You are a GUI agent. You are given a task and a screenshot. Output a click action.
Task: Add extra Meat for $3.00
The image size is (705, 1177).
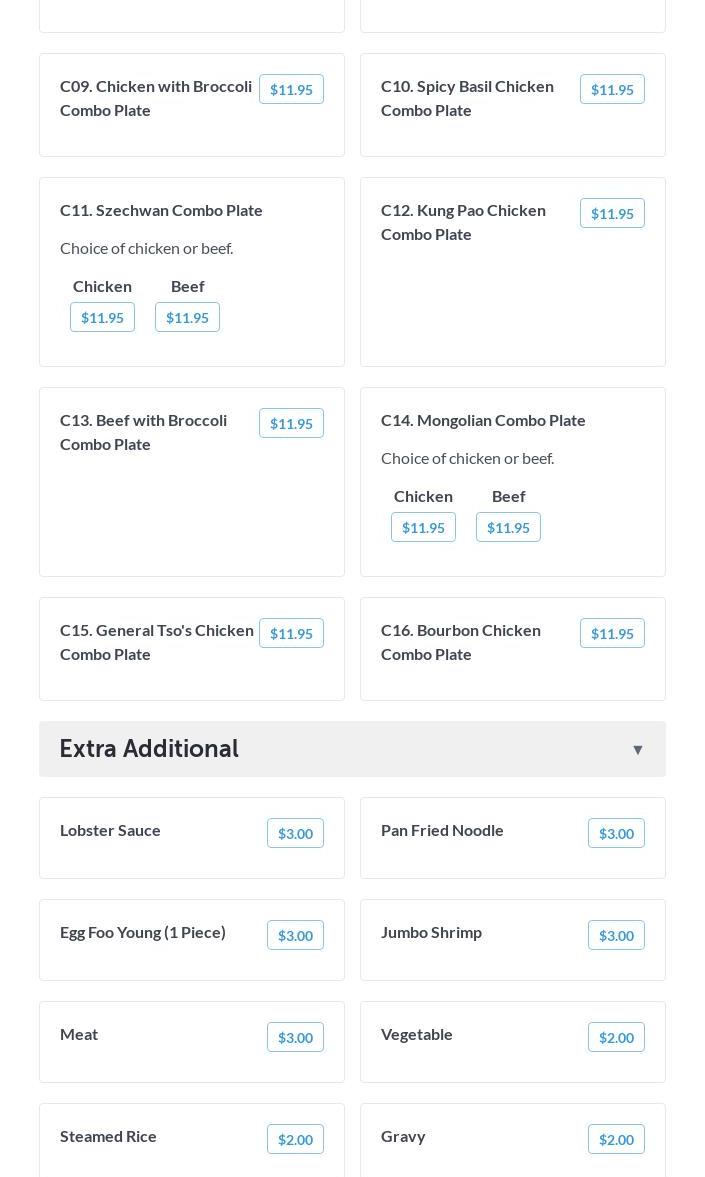(295, 1037)
